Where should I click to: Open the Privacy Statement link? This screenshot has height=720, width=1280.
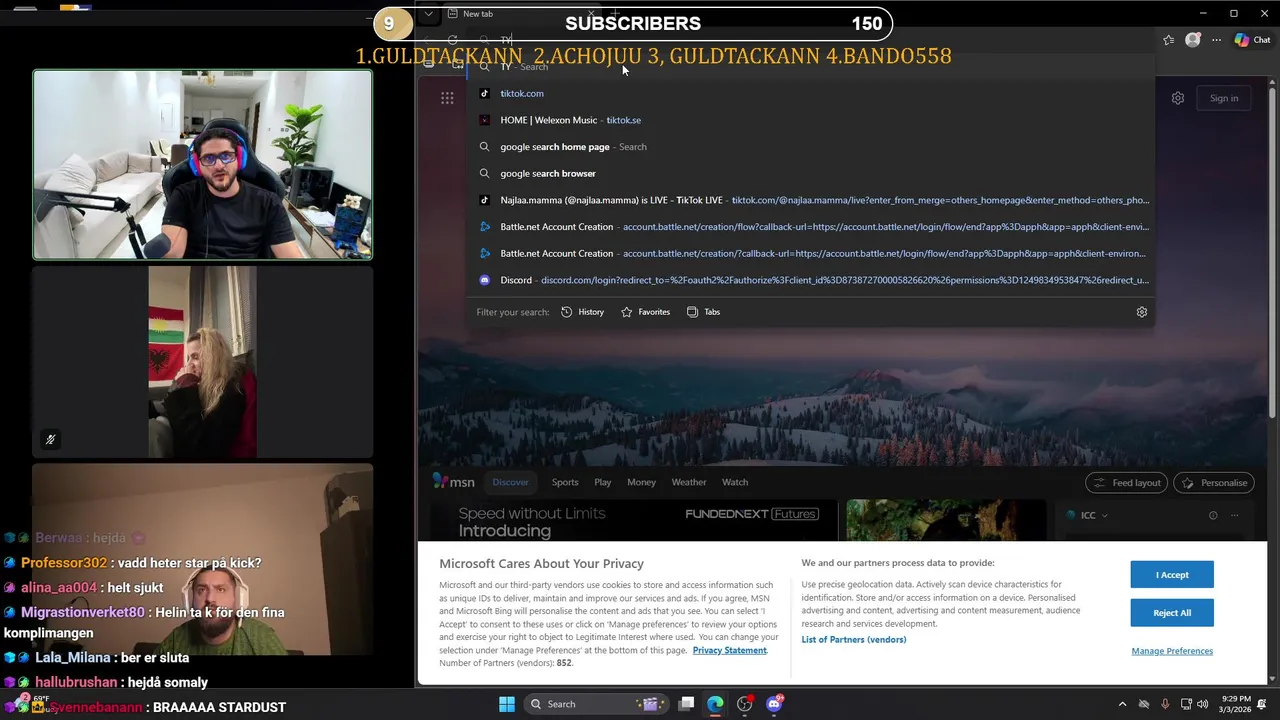[x=729, y=650]
